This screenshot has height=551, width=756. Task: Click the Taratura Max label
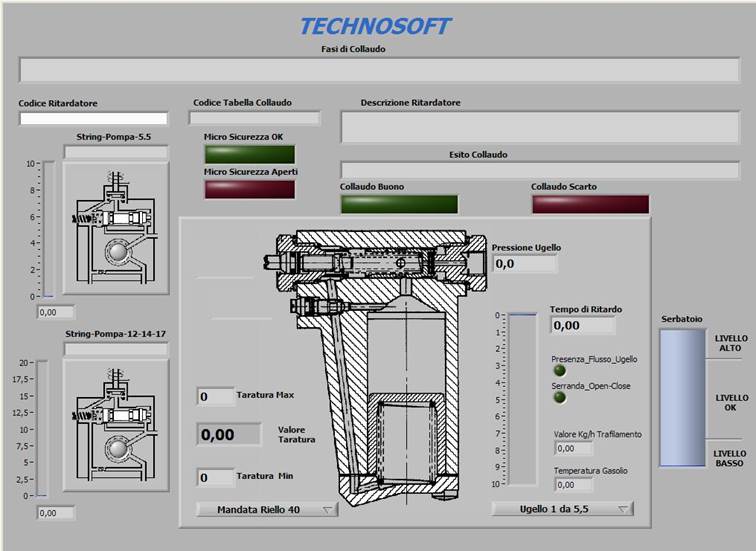click(x=265, y=395)
